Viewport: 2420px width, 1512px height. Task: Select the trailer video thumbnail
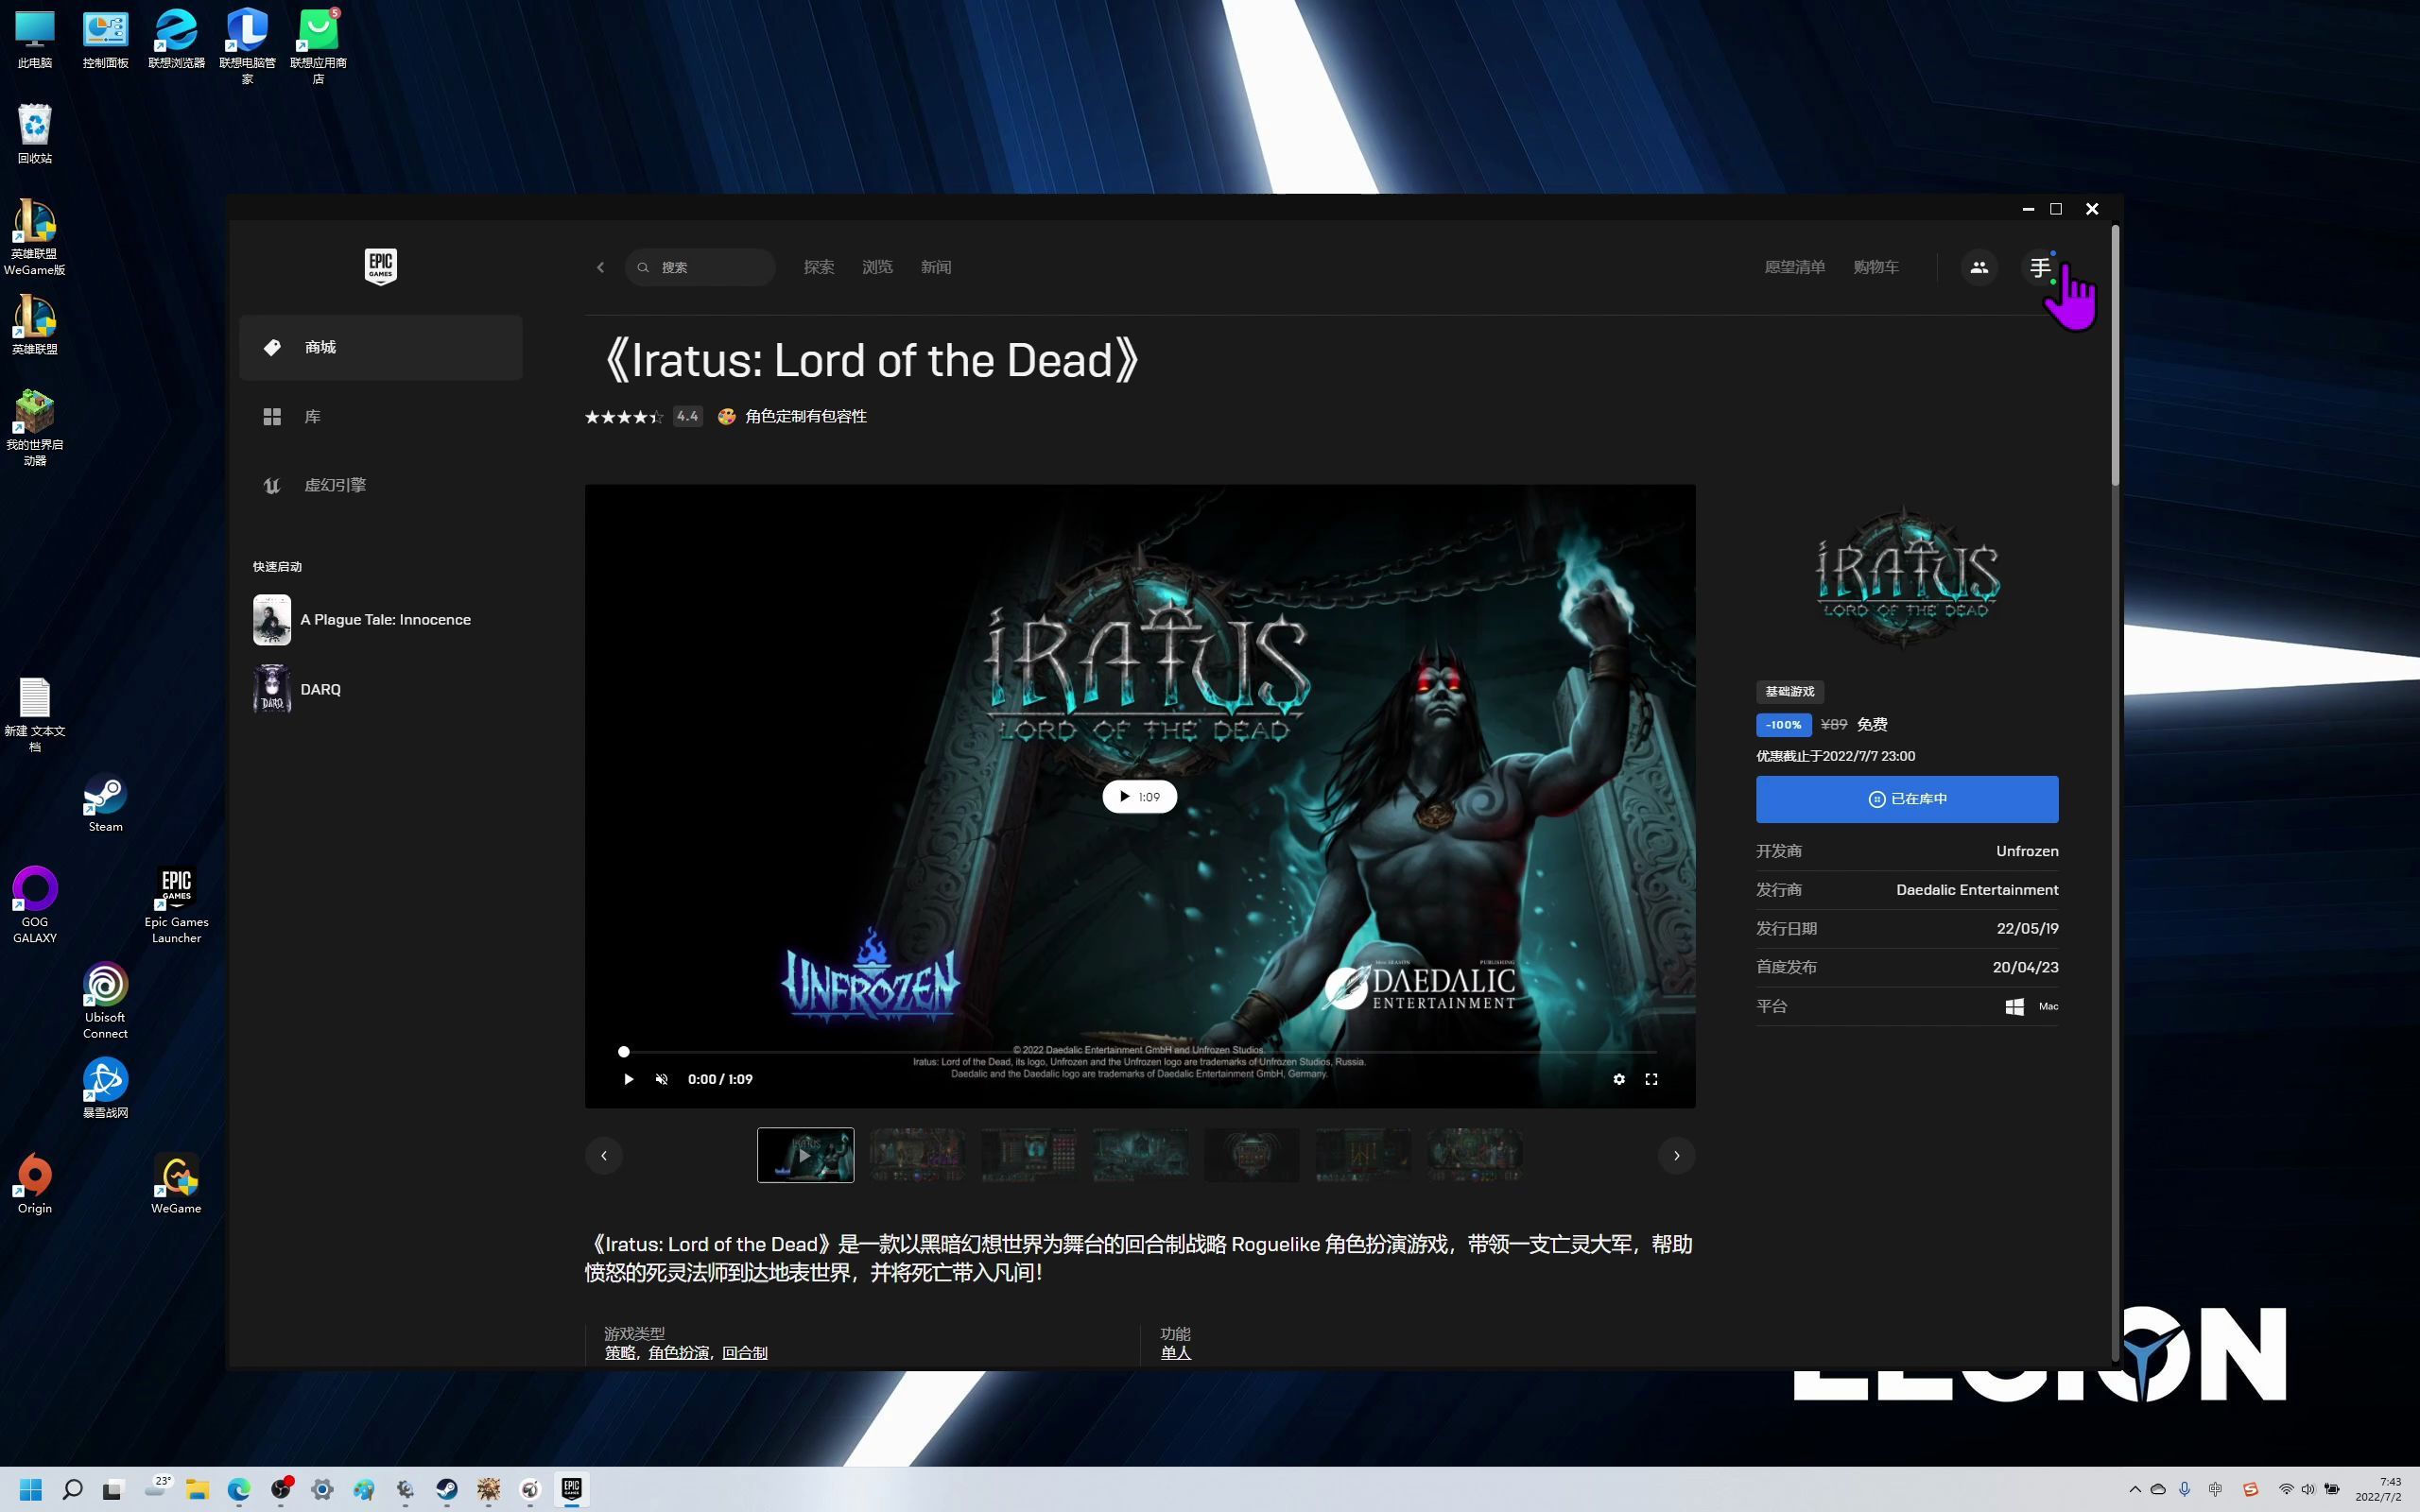(x=805, y=1155)
